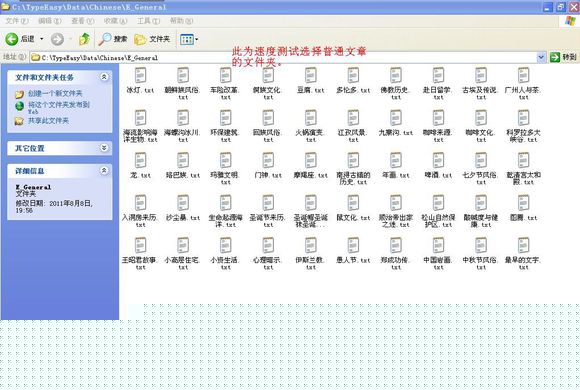Open the 文件 menu
580x390 pixels.
point(17,21)
